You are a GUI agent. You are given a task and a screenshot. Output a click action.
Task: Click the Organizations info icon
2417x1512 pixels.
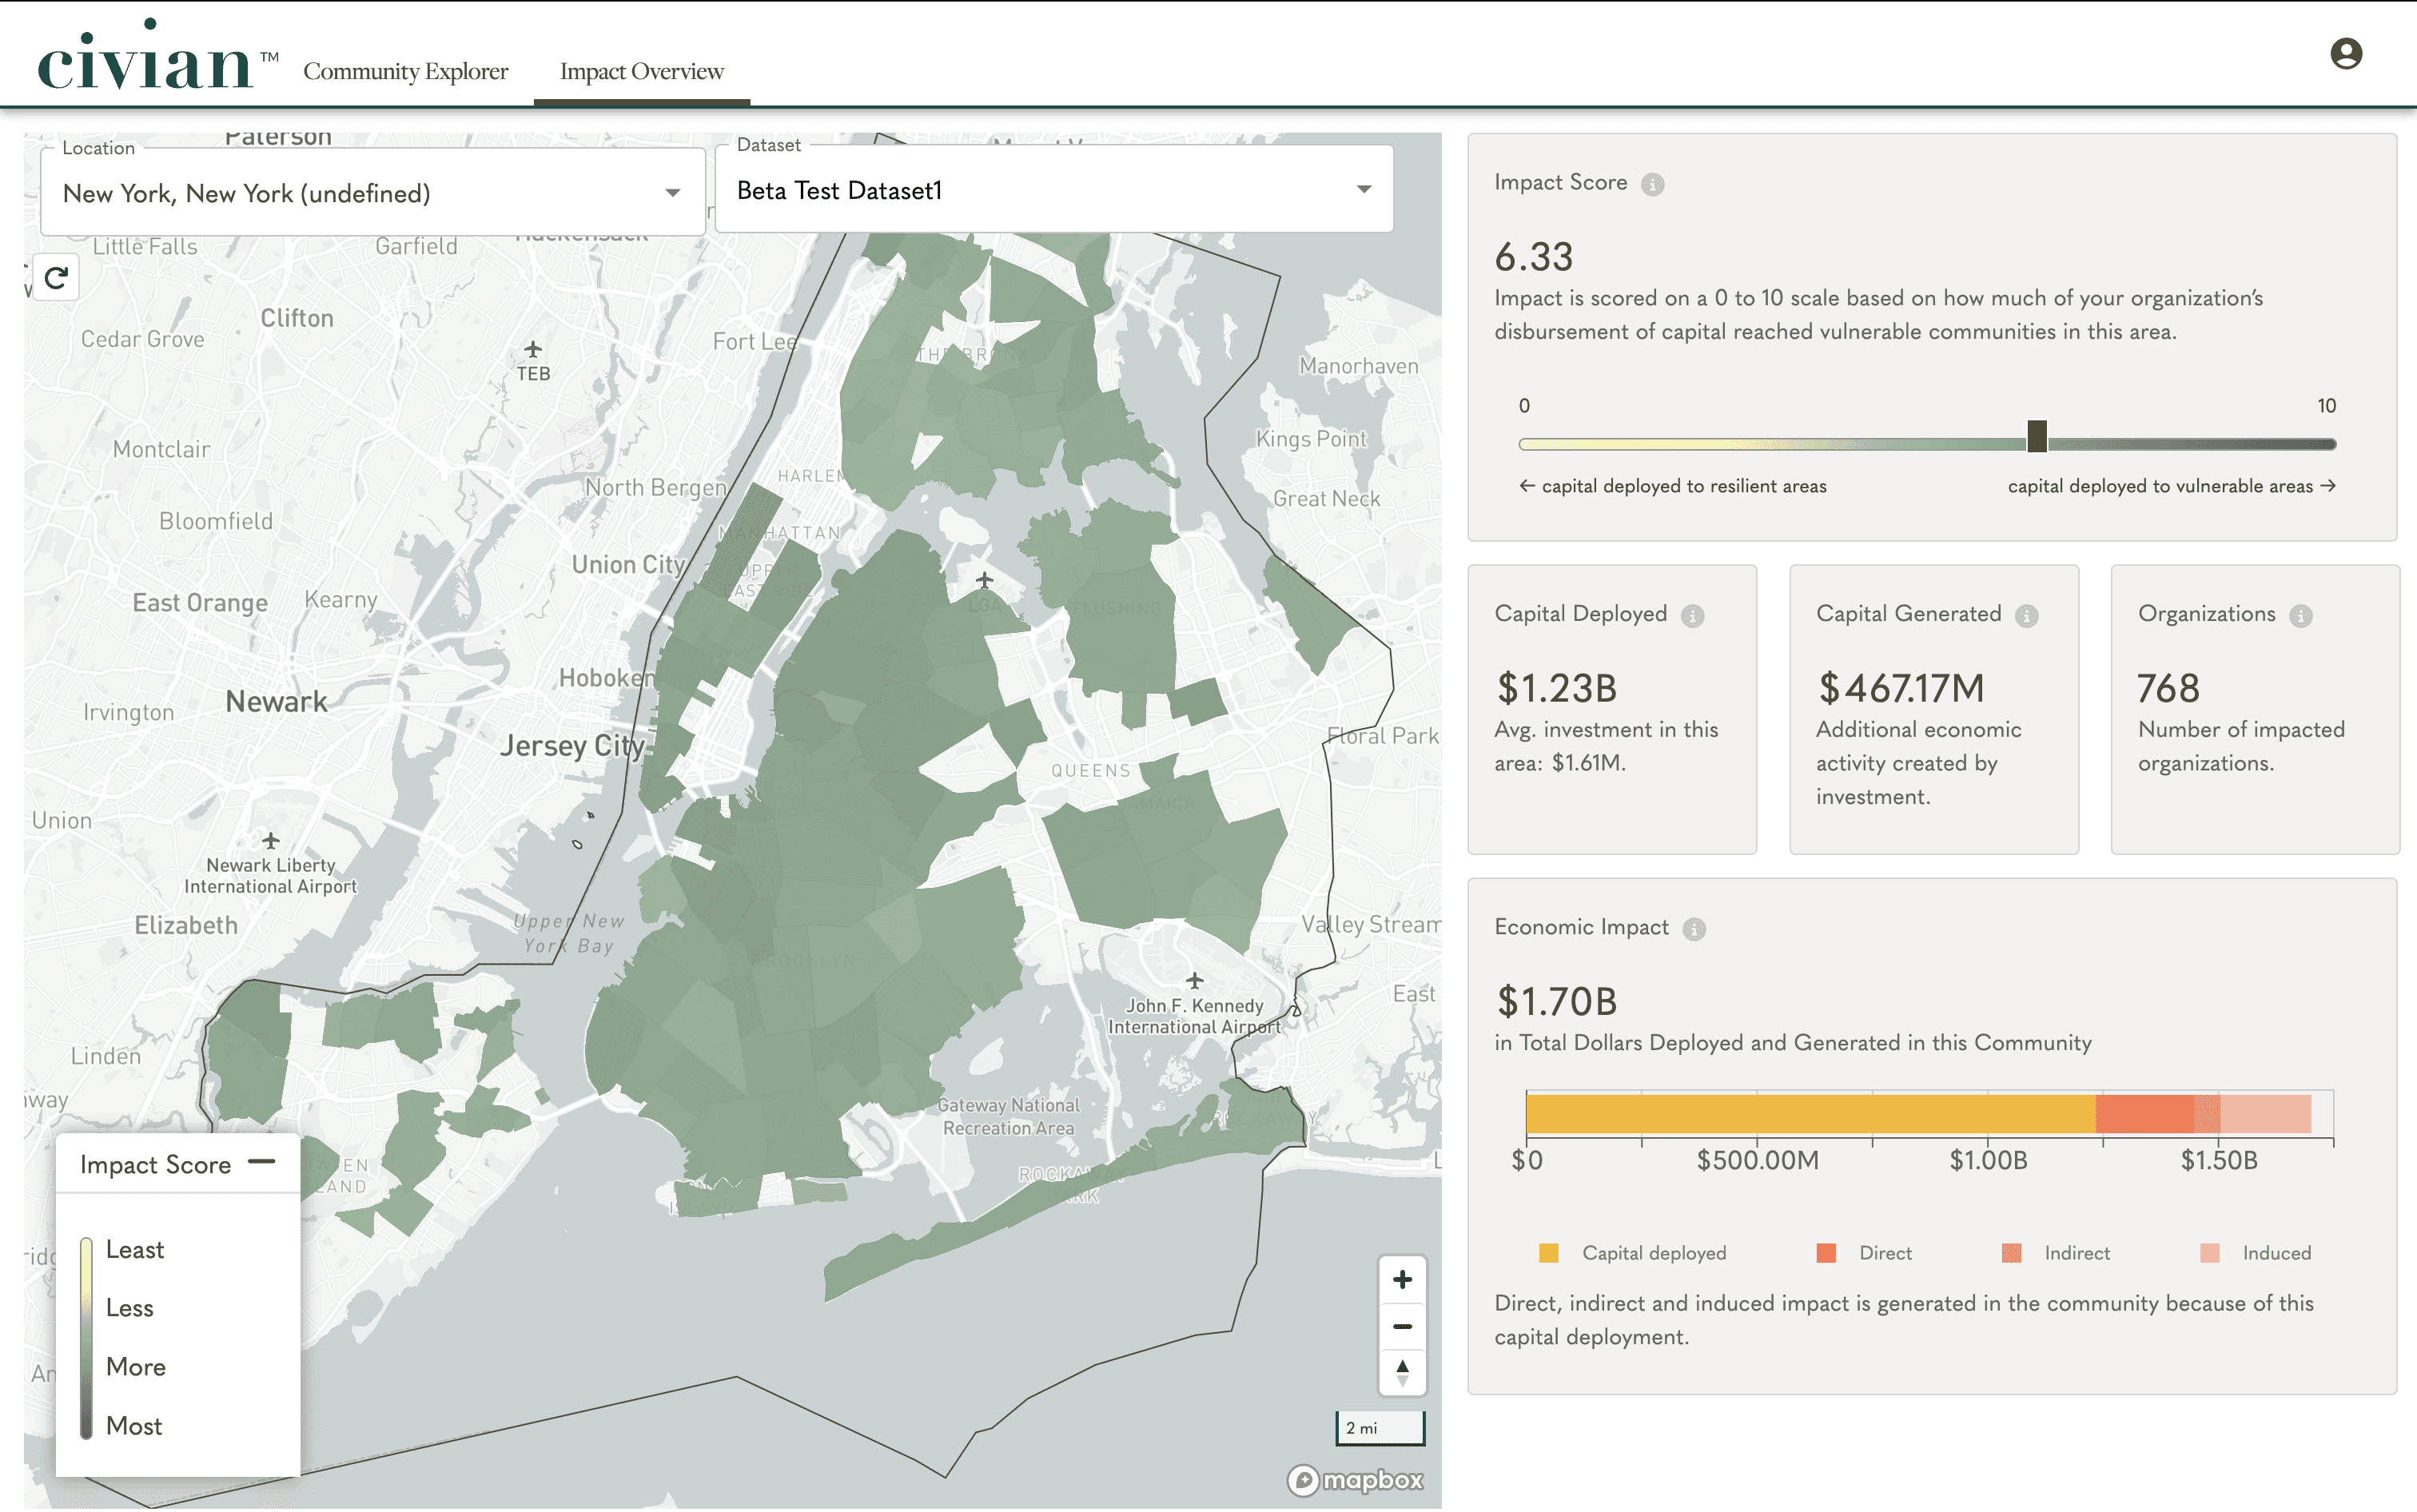coord(2300,616)
